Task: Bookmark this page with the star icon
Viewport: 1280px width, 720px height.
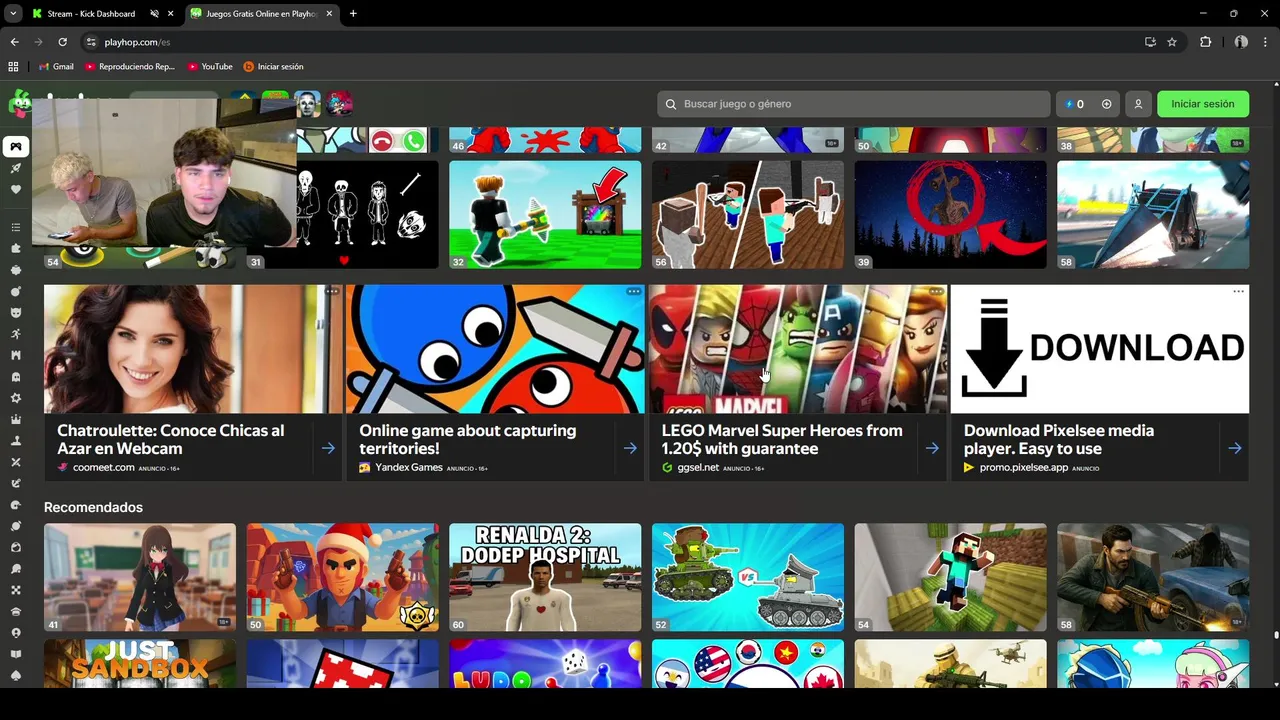Action: click(1172, 42)
